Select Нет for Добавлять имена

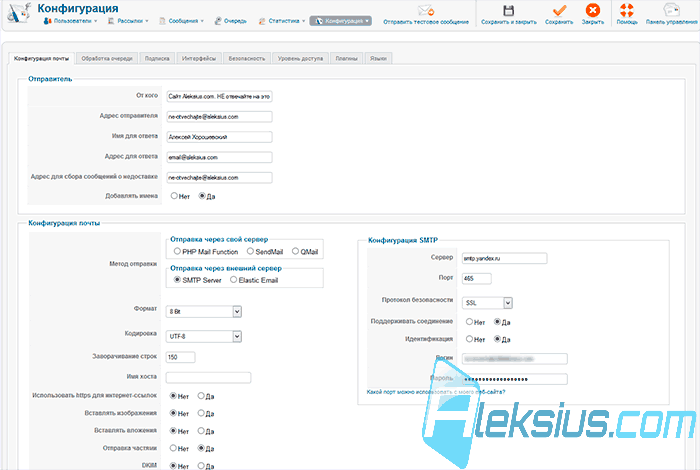[x=174, y=195]
